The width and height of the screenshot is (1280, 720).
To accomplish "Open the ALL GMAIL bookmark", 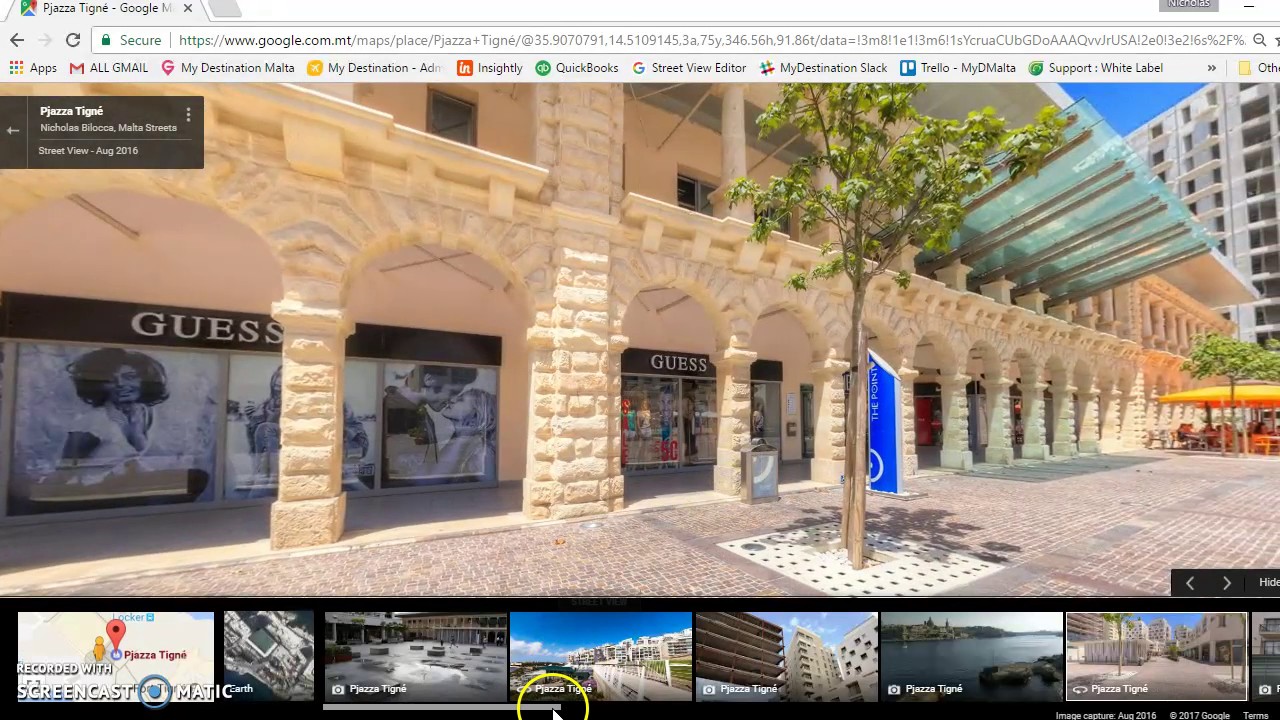I will point(108,68).
